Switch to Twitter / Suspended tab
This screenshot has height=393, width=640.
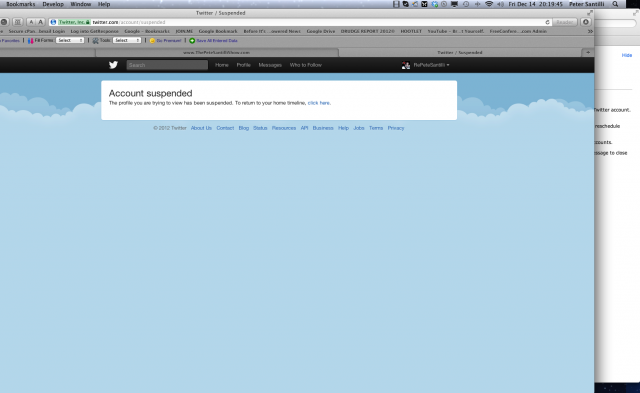tap(460, 53)
